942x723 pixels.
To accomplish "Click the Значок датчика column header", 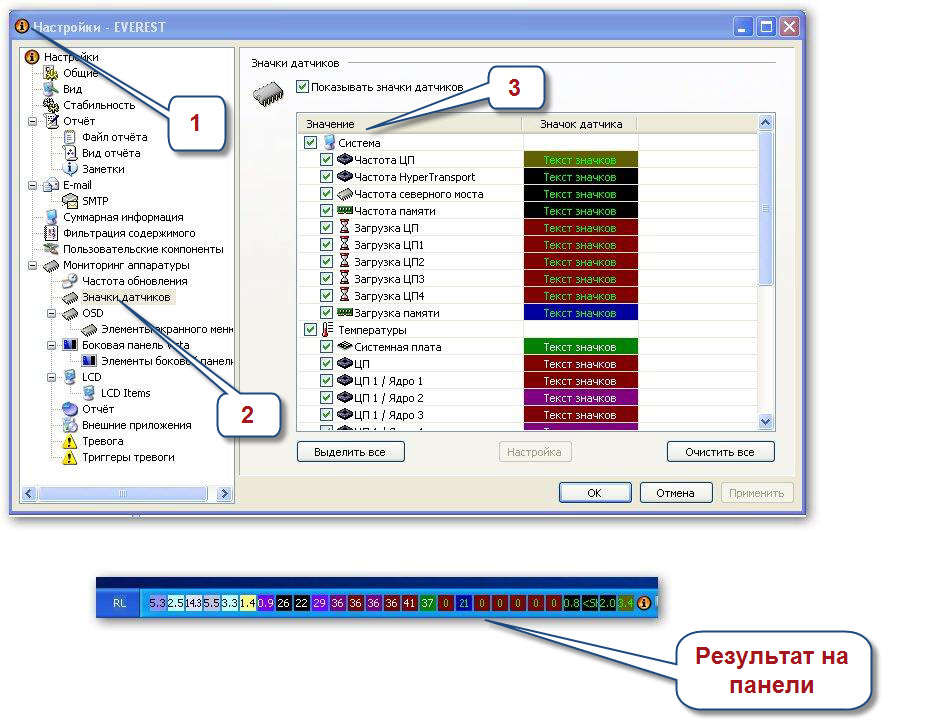I will [x=581, y=124].
